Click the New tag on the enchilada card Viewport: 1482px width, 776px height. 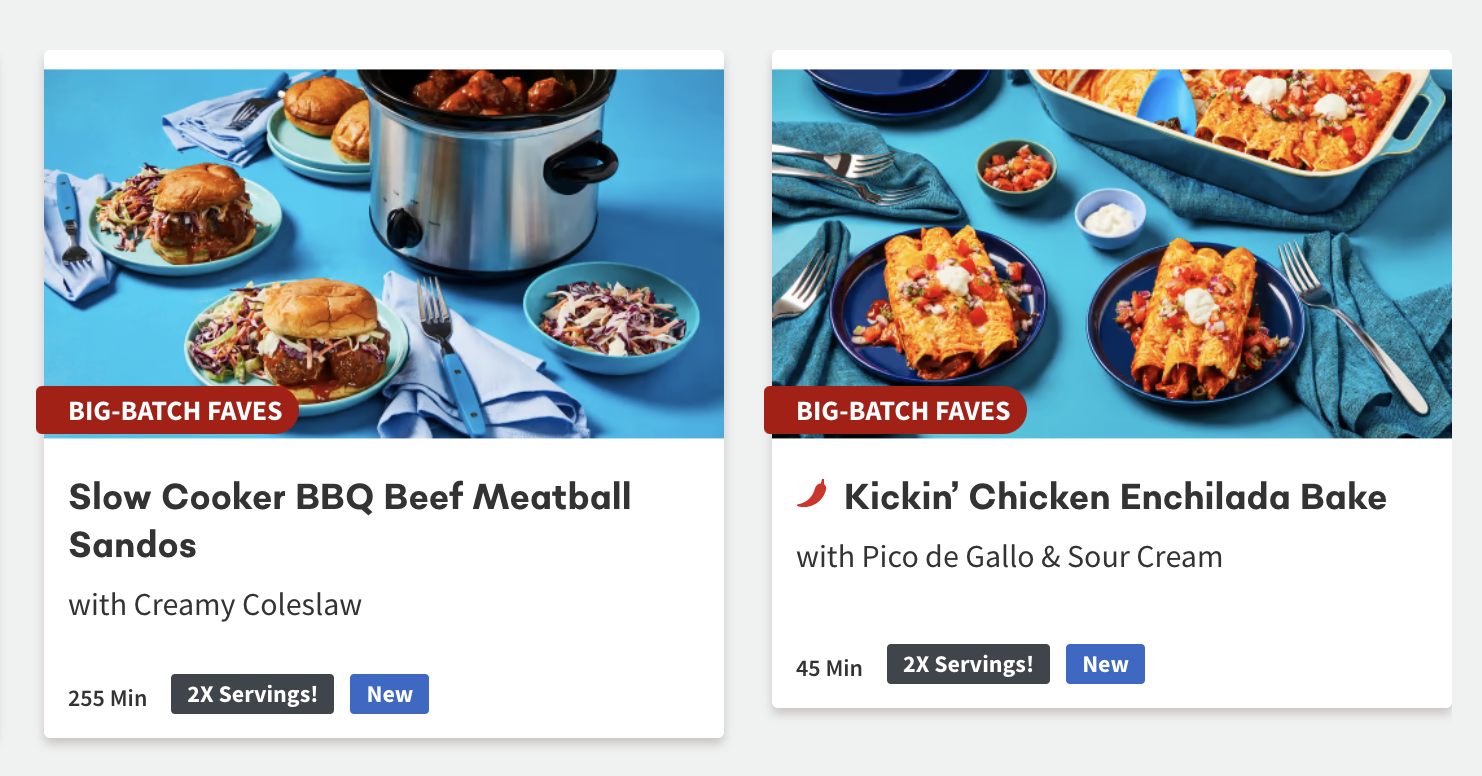tap(1105, 664)
